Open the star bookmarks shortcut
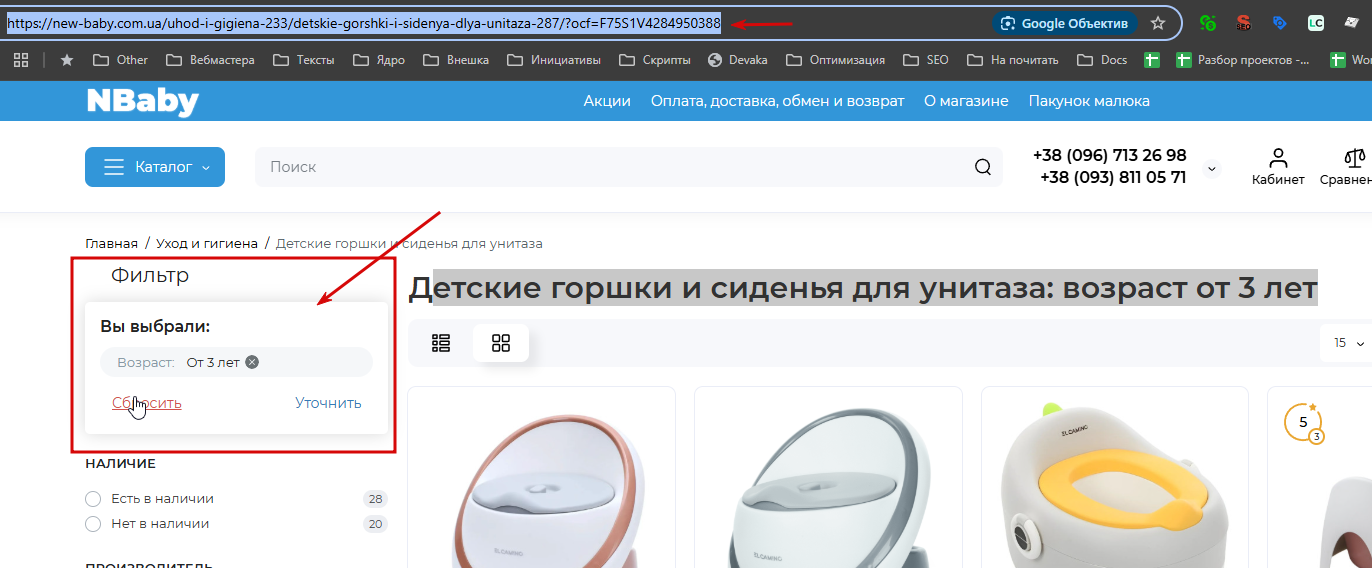Image resolution: width=1372 pixels, height=568 pixels. (67, 60)
